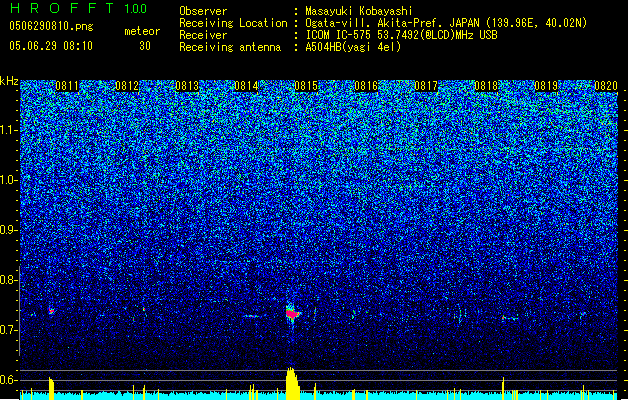Click the 0.6 frequency axis label
Viewport: 629px width, 400px height.
tap(8, 380)
